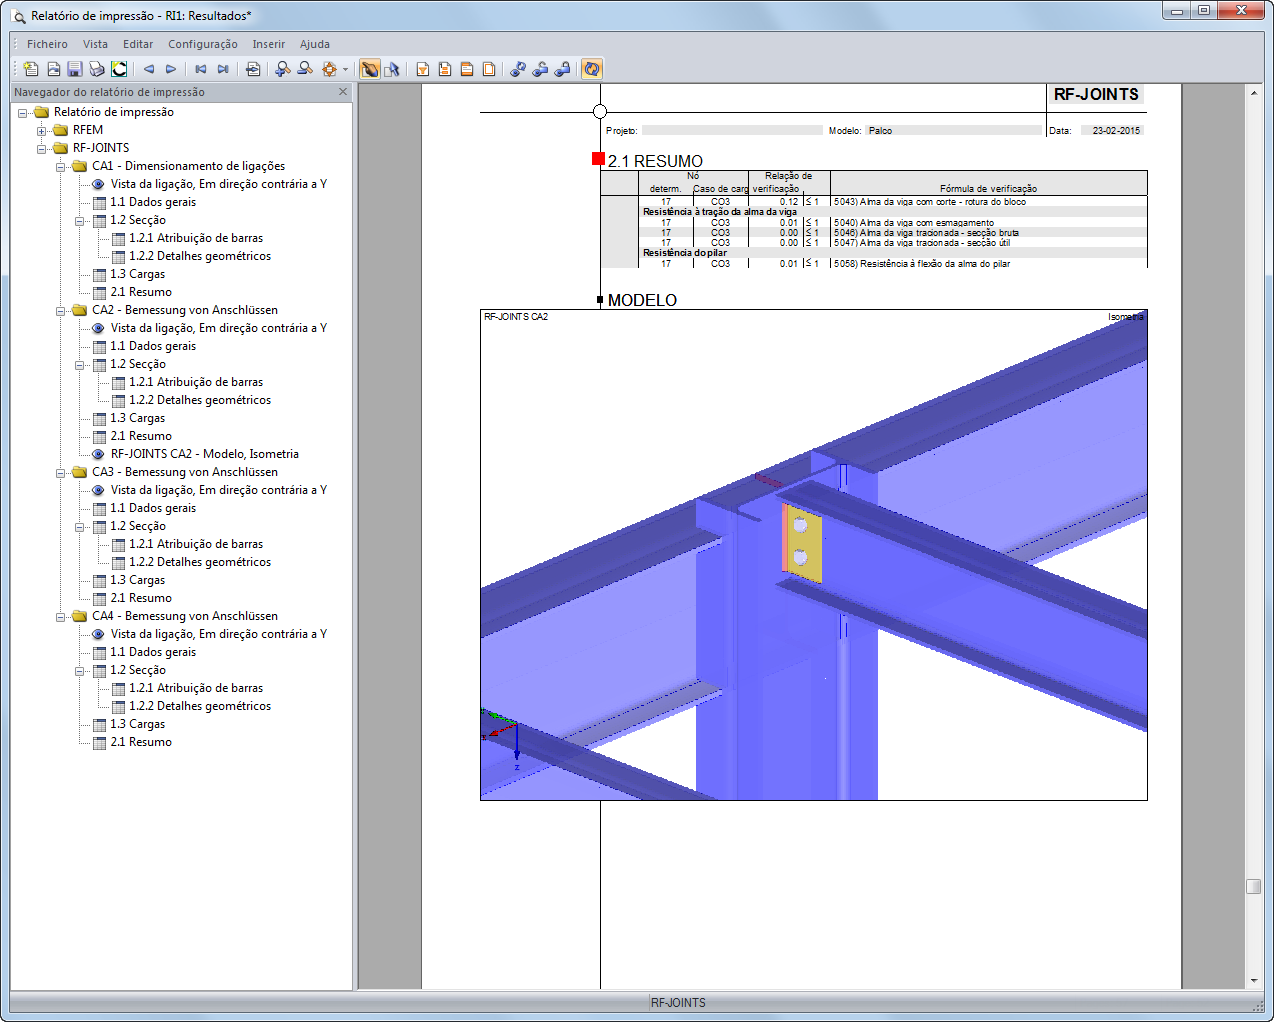Open the Ajuda menu
Screen dimensions: 1274x1022
click(315, 44)
